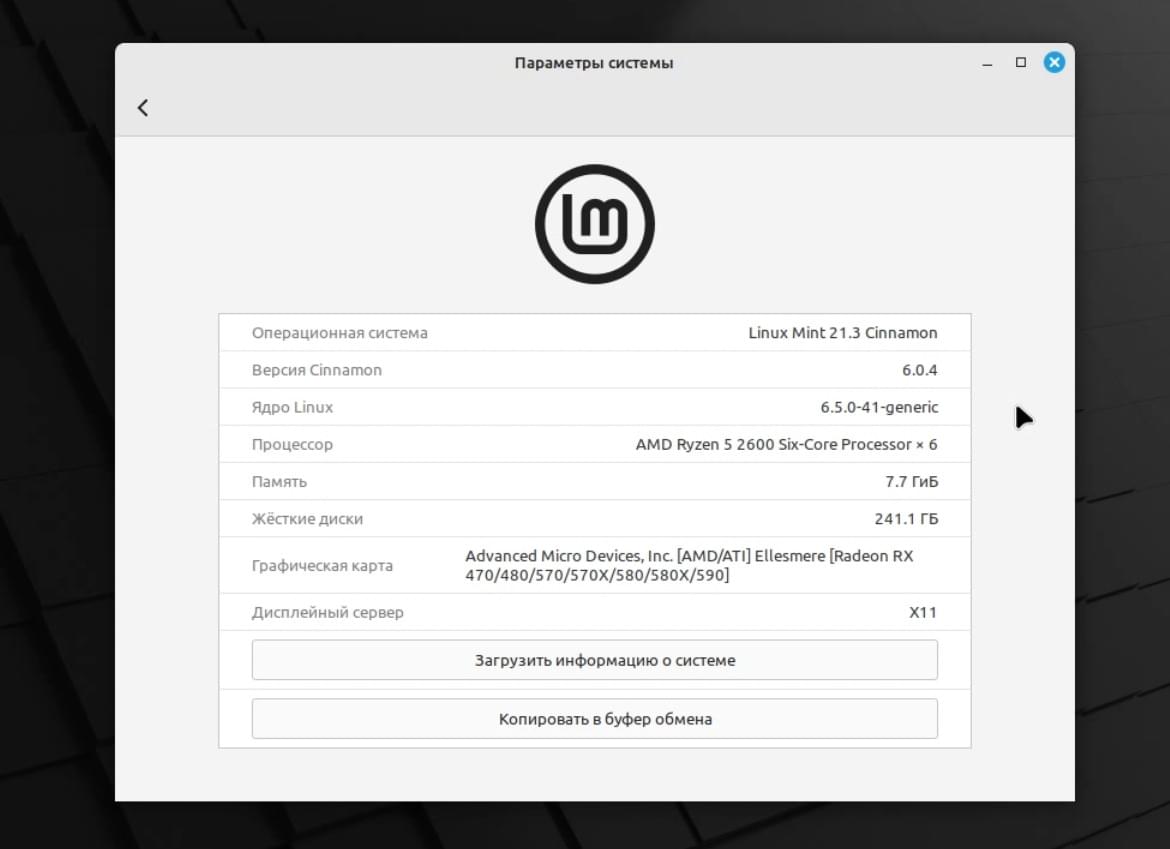
Task: Maximize the Параметры системы window
Action: [1021, 63]
